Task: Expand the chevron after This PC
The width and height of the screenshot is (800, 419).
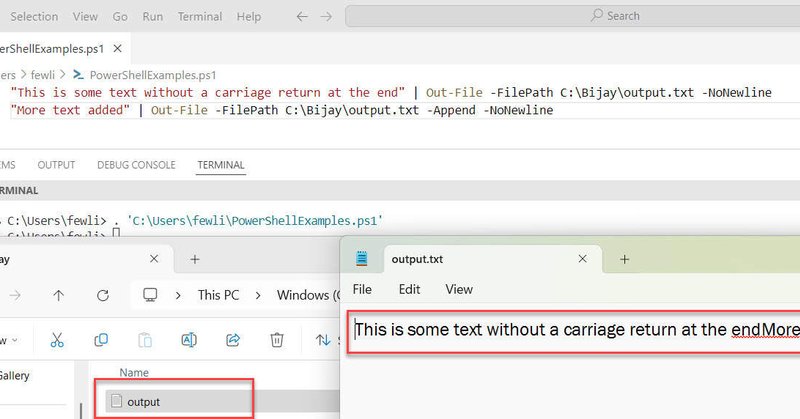Action: (x=258, y=295)
